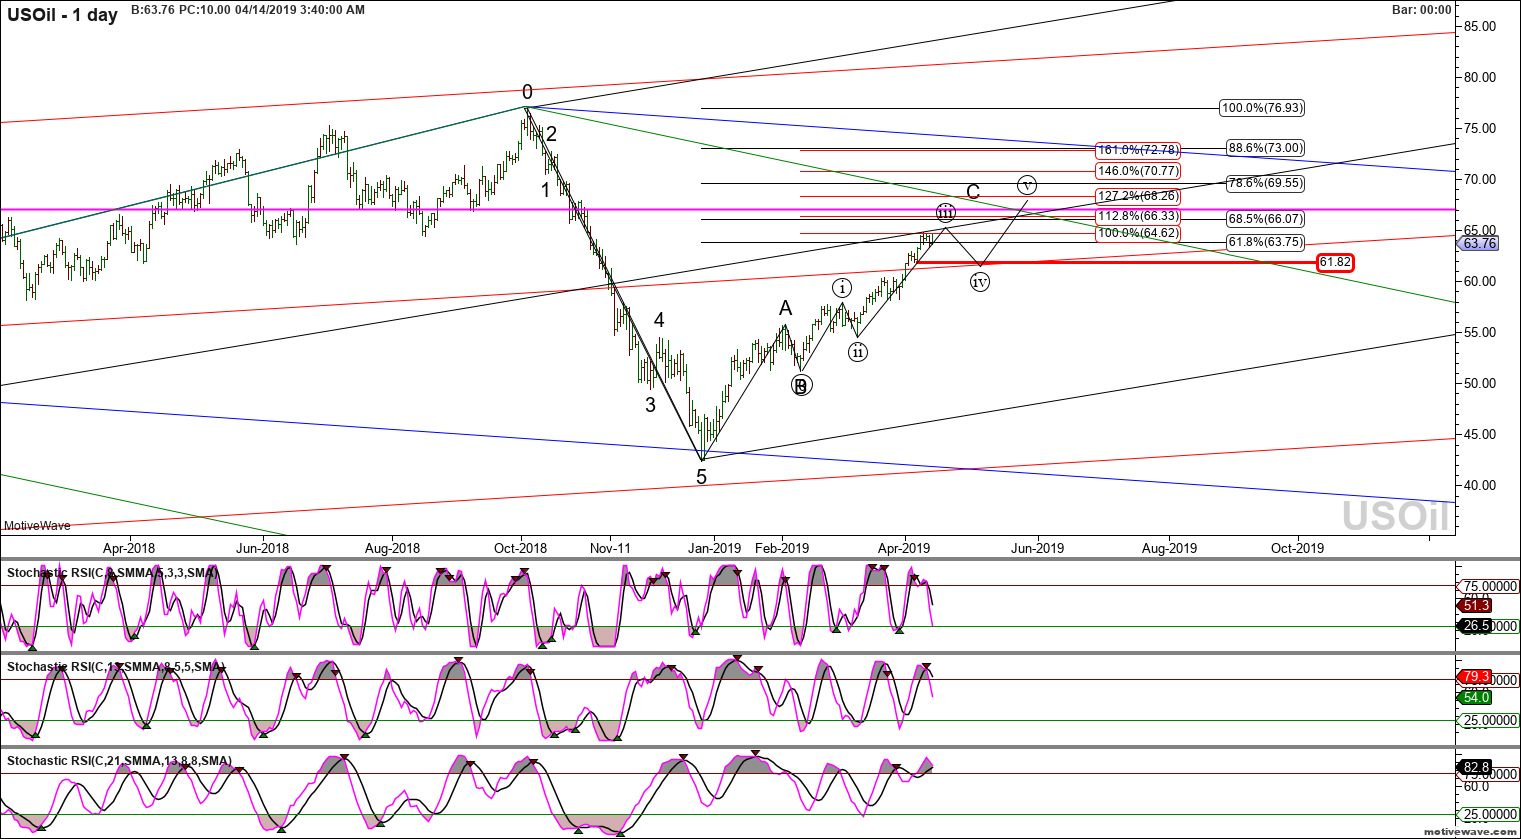Select the wave 3 label
Image resolution: width=1521 pixels, height=839 pixels.
[650, 405]
